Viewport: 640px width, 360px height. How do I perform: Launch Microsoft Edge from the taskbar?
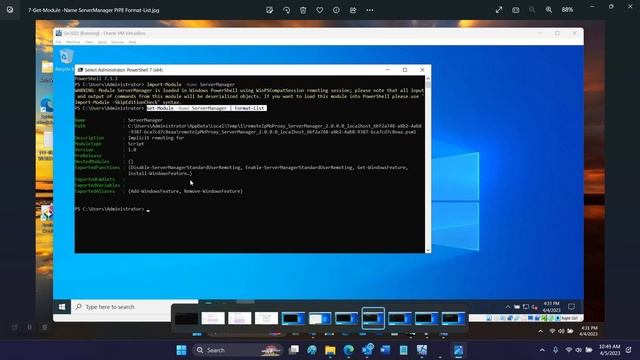(349, 350)
